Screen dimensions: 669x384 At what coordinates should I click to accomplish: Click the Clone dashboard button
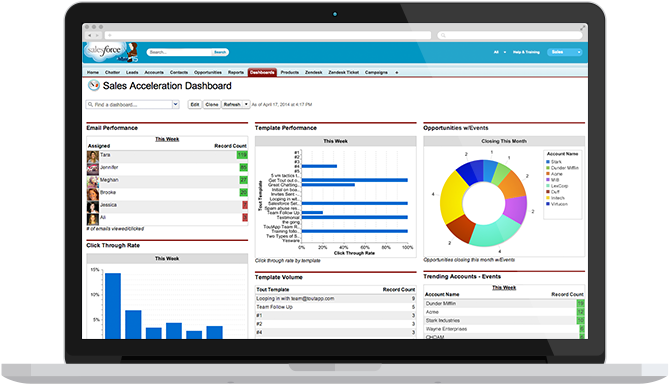212,104
